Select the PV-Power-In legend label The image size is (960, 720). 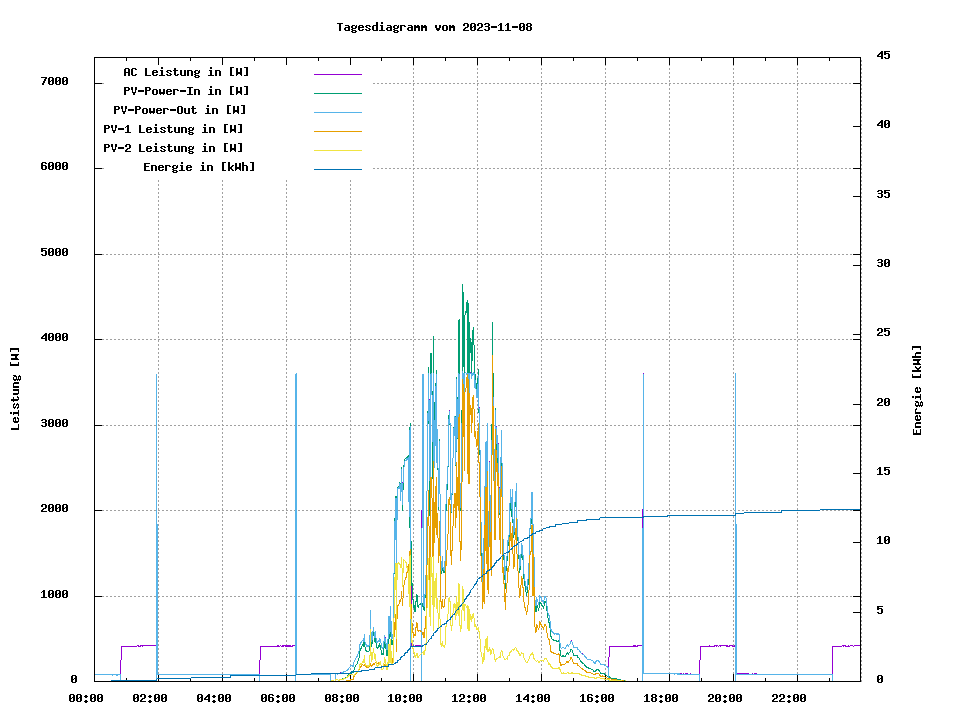[186, 91]
